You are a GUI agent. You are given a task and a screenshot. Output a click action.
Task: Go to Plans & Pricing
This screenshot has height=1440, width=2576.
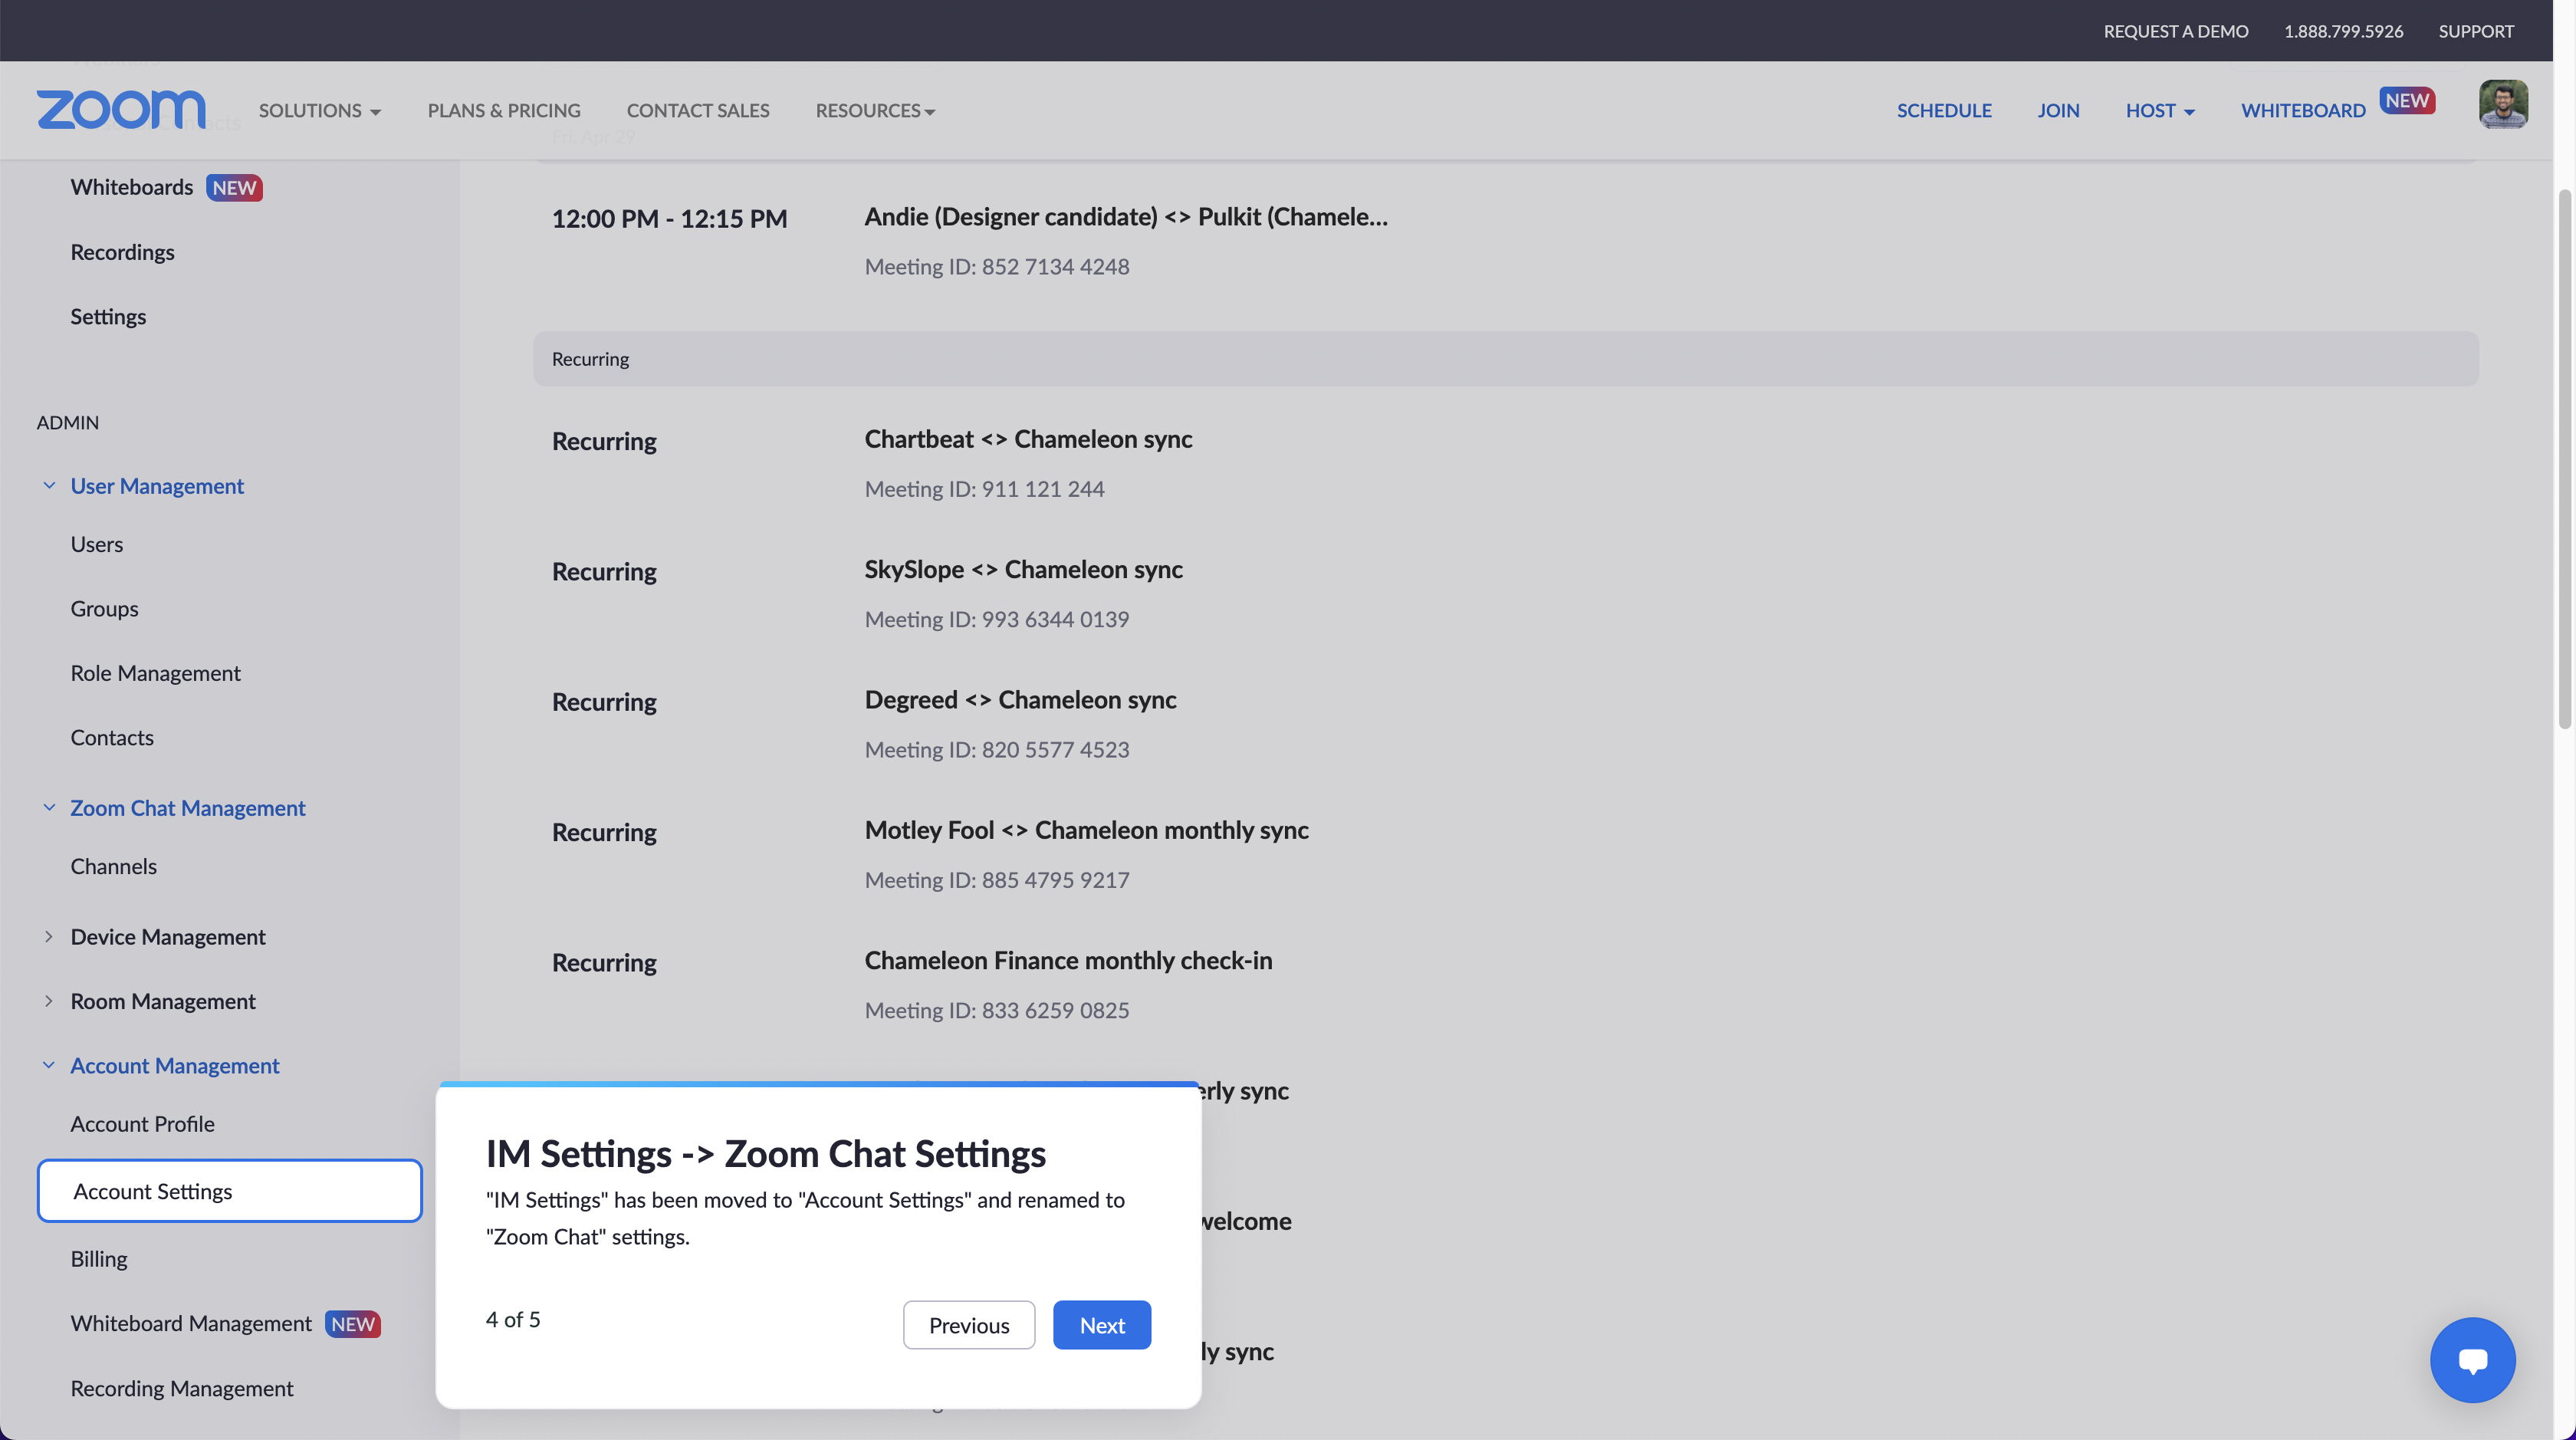click(x=504, y=110)
